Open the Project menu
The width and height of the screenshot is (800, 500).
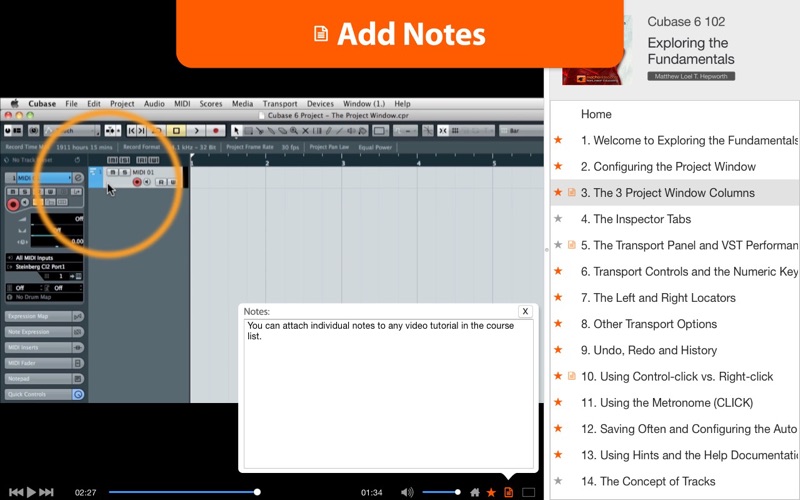(122, 104)
